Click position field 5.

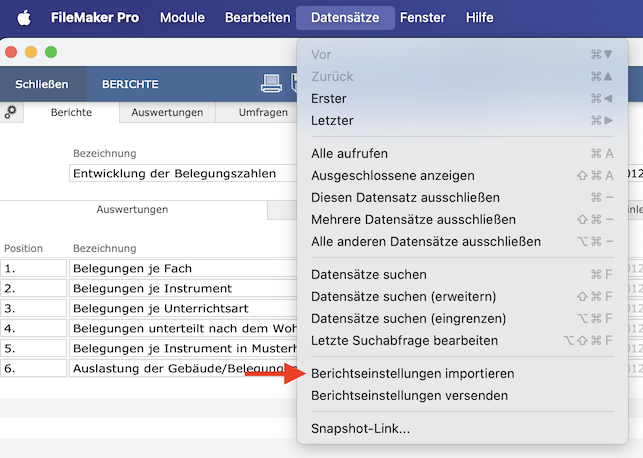tap(33, 349)
